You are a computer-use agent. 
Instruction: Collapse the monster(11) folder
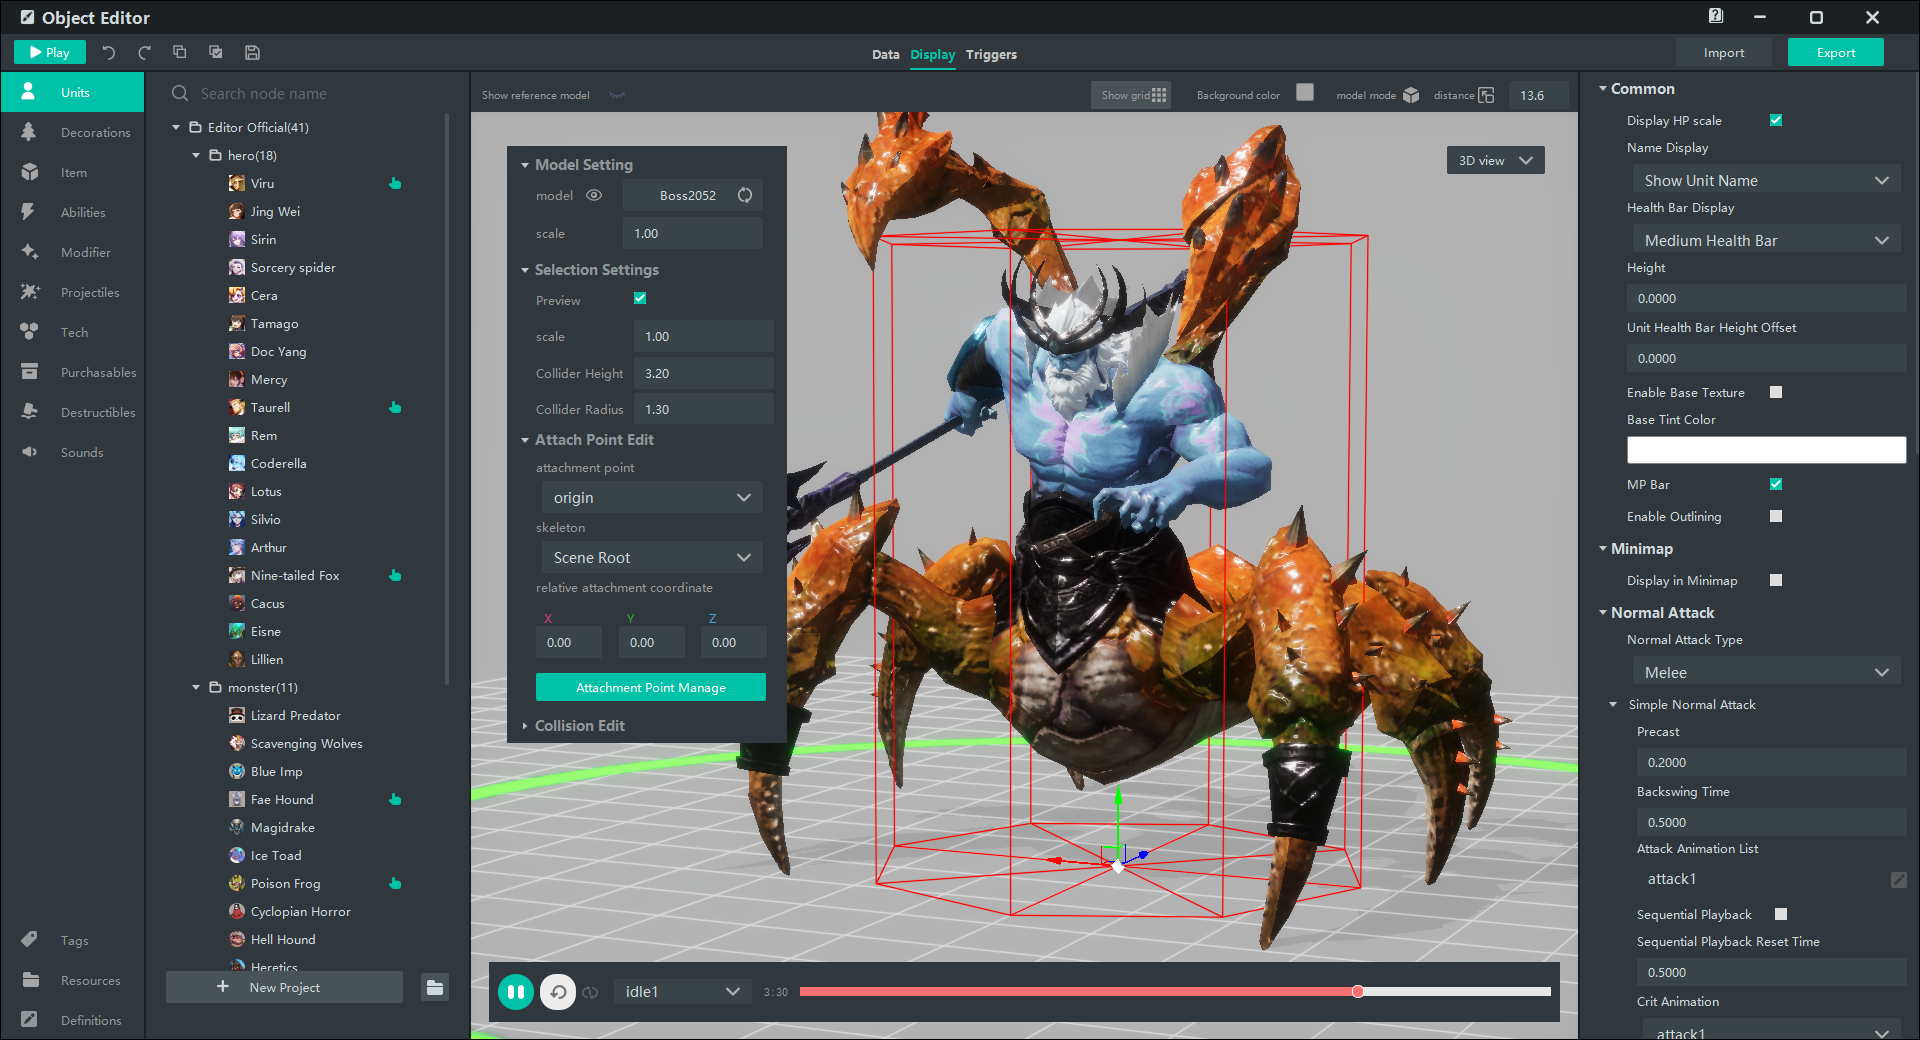pos(196,687)
